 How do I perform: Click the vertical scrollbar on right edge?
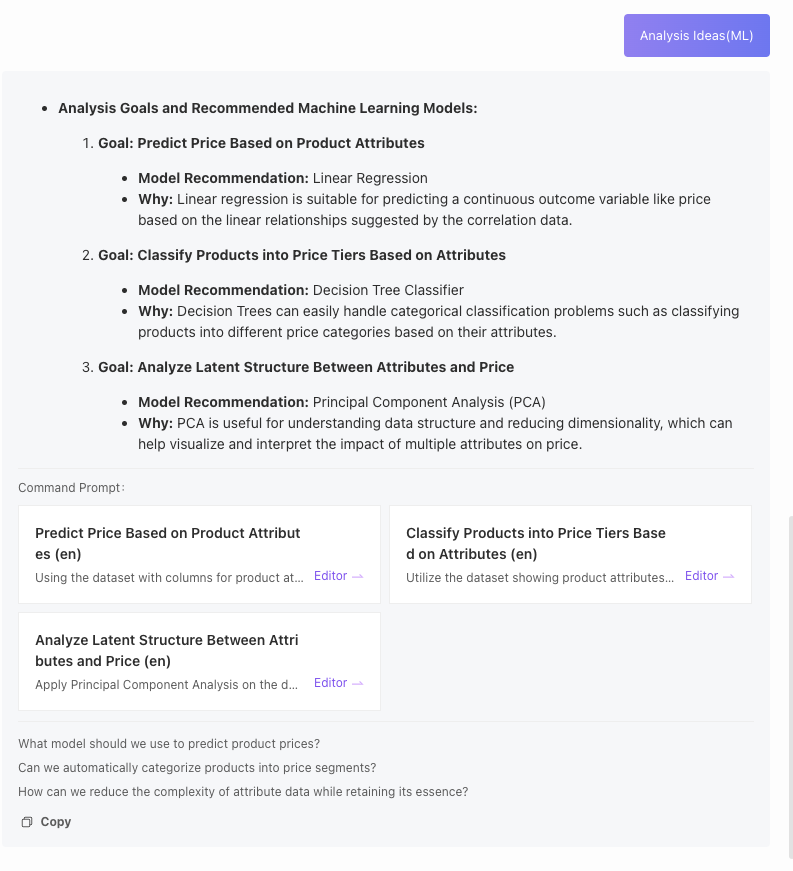(789, 680)
